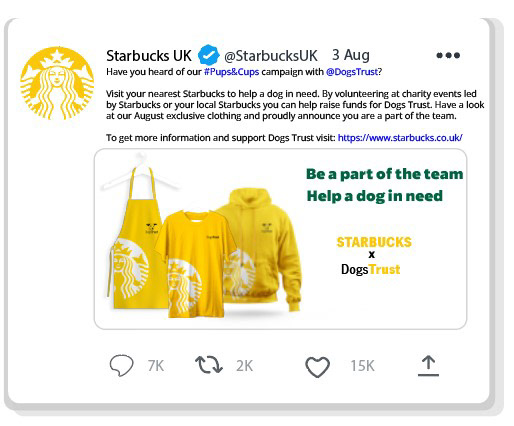Open the three-dot more options menu
The height and width of the screenshot is (426, 514).
click(x=448, y=55)
